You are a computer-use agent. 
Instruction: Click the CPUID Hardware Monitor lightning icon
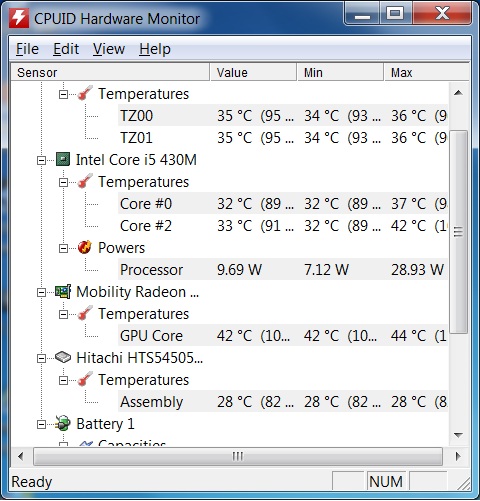19,18
